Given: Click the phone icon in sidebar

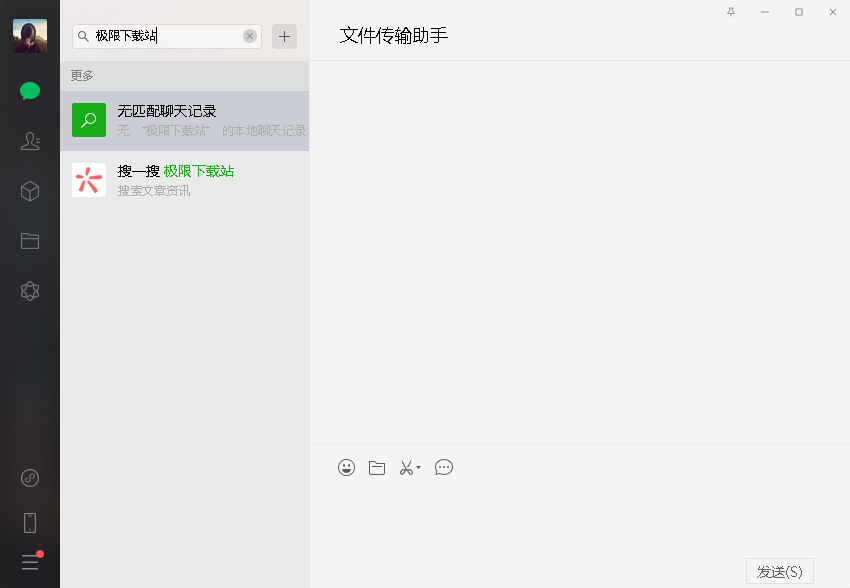Looking at the screenshot, I should (x=30, y=523).
